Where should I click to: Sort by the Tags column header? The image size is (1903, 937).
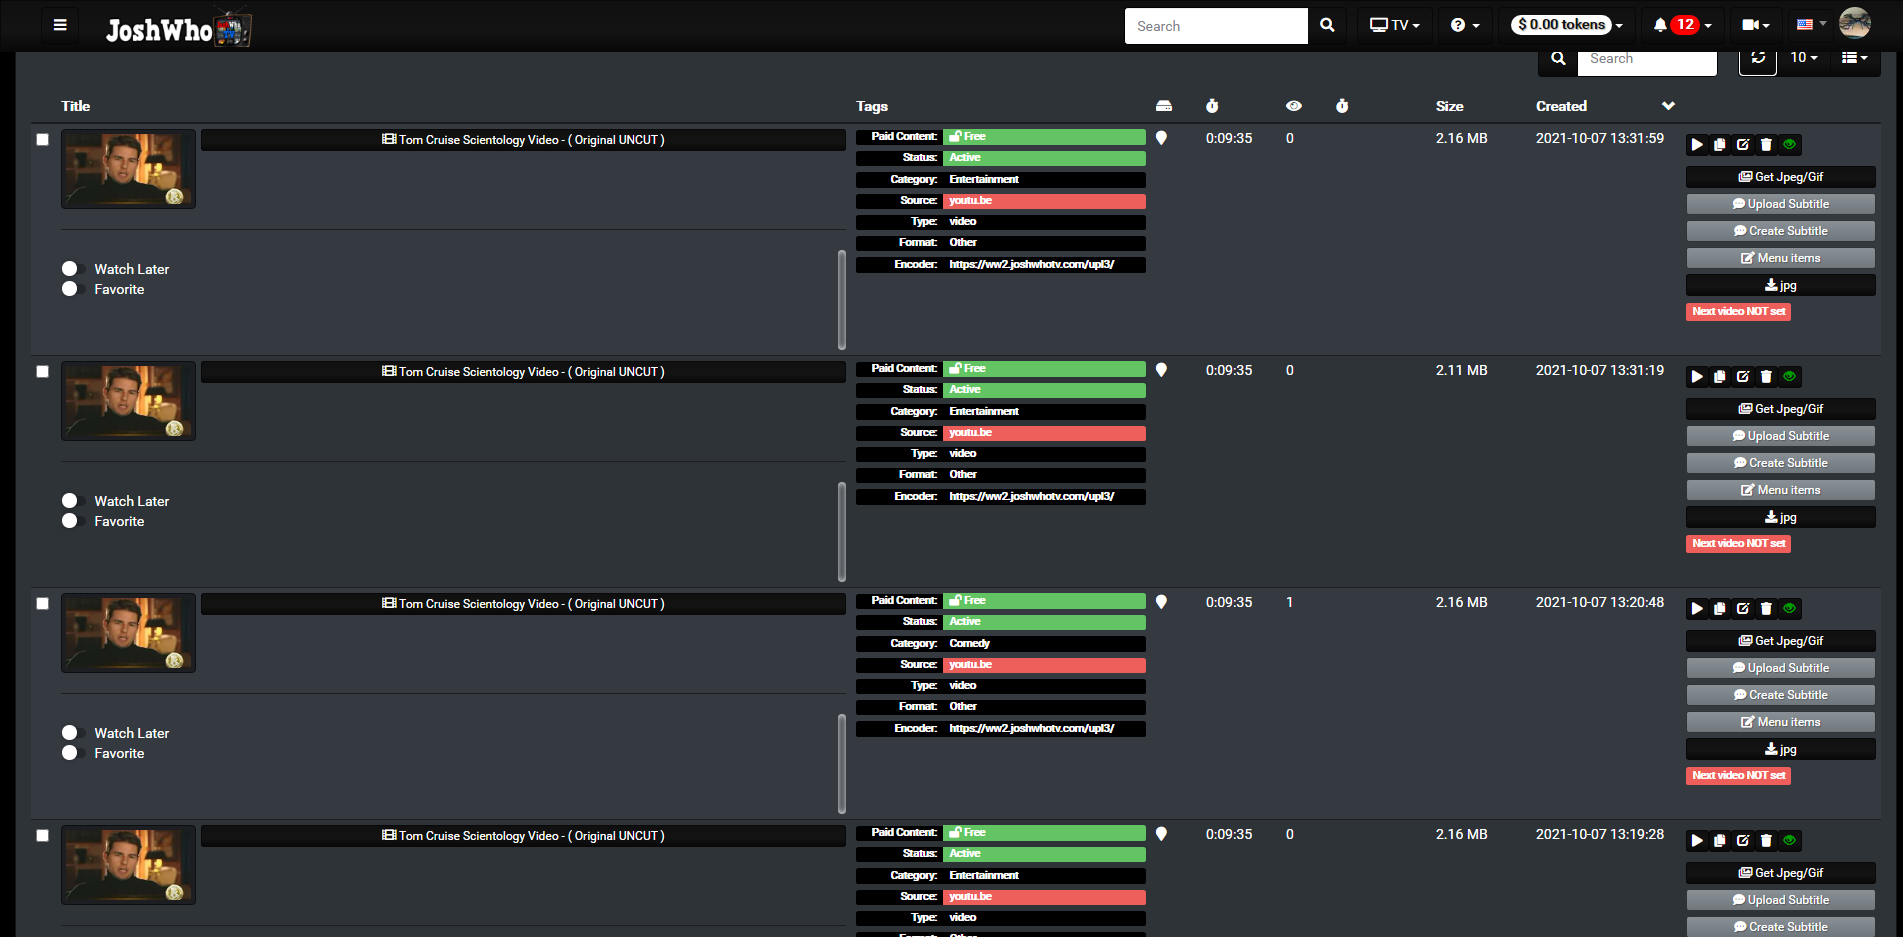click(872, 106)
